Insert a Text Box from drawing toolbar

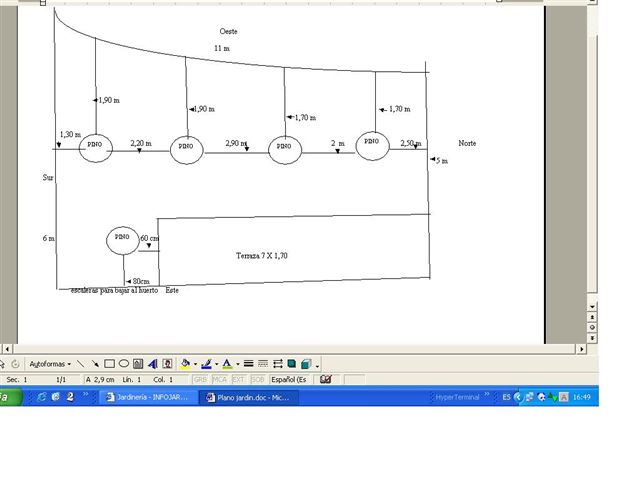click(138, 364)
